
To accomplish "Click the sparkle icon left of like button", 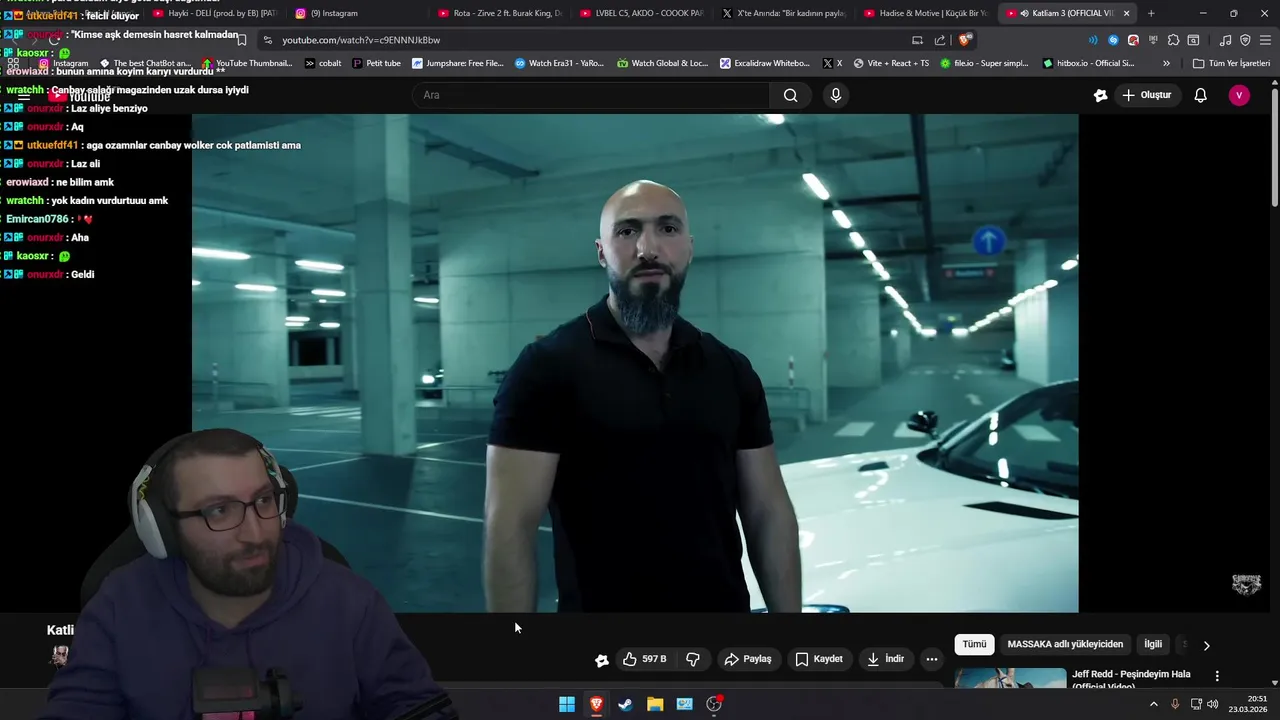I will [x=601, y=660].
